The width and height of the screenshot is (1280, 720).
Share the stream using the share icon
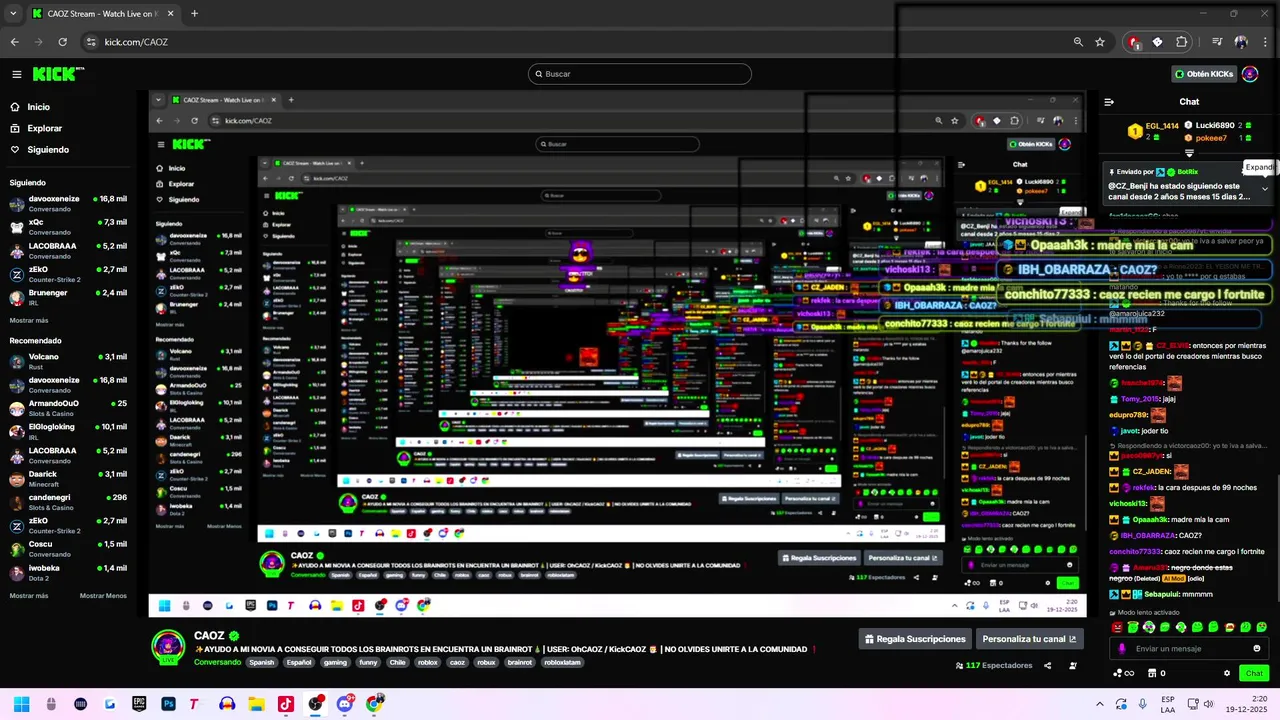(x=1048, y=666)
